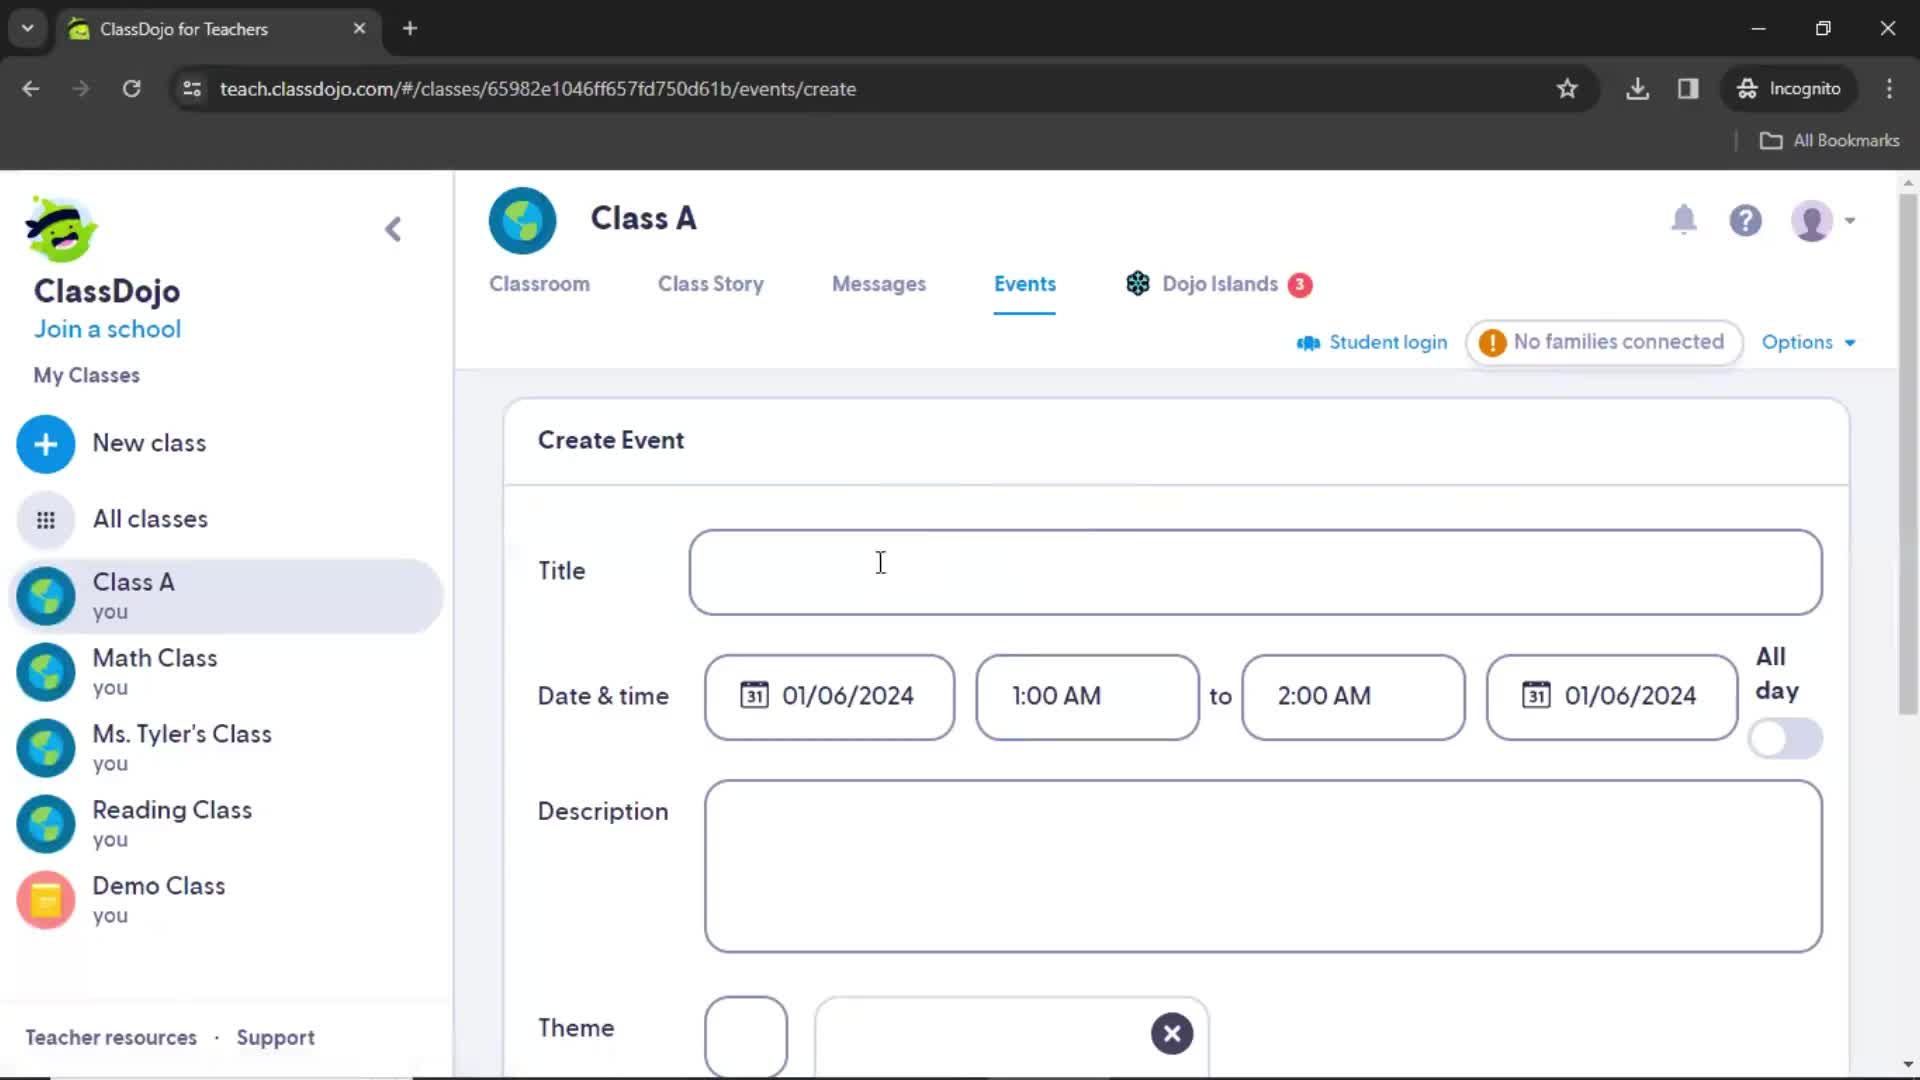
Task: Click the user profile icon
Action: click(1817, 220)
